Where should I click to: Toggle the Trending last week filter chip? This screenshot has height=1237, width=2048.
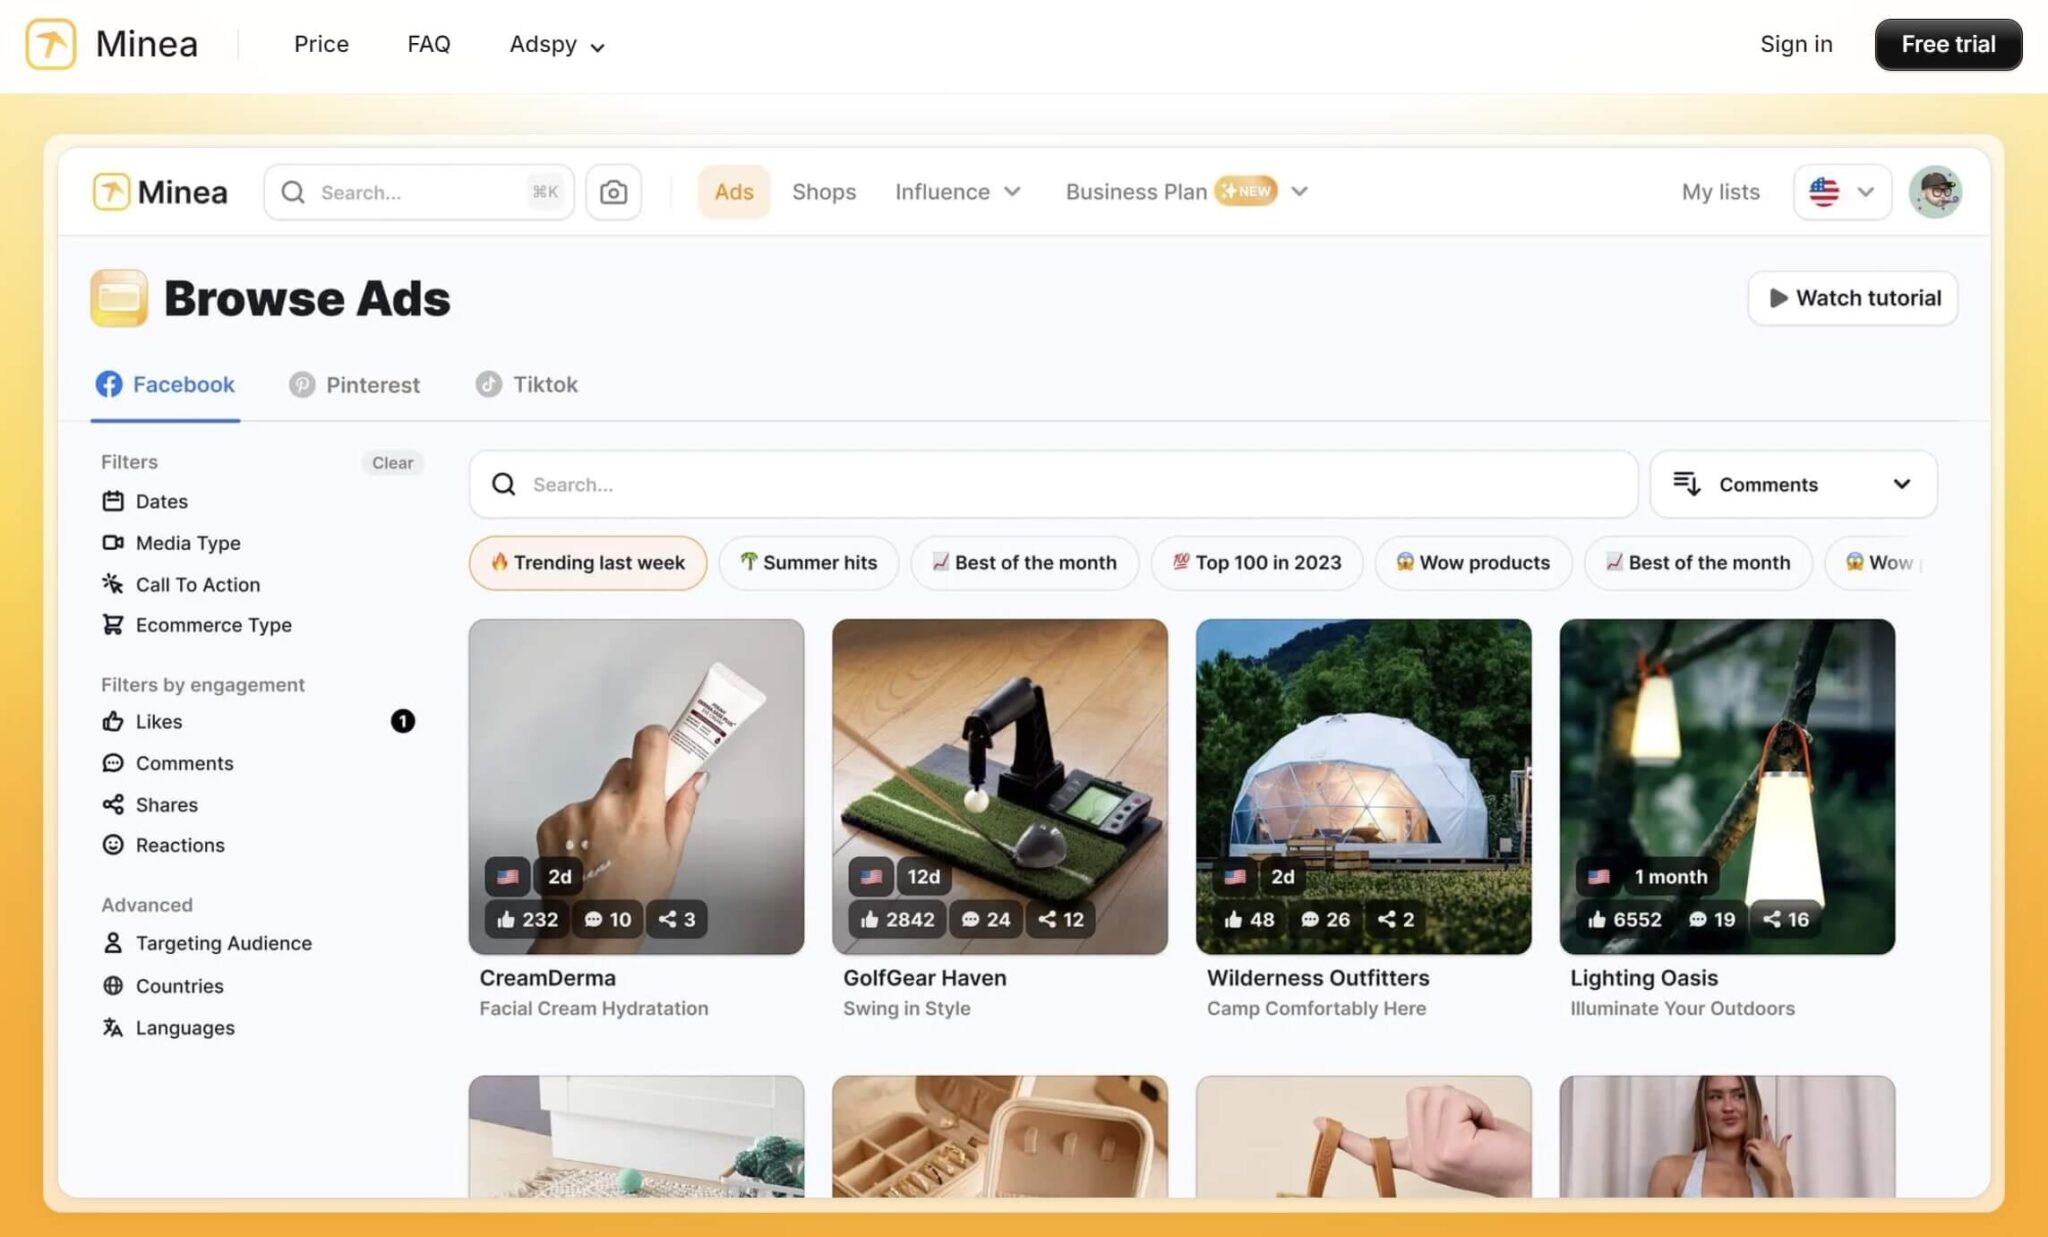tap(588, 563)
